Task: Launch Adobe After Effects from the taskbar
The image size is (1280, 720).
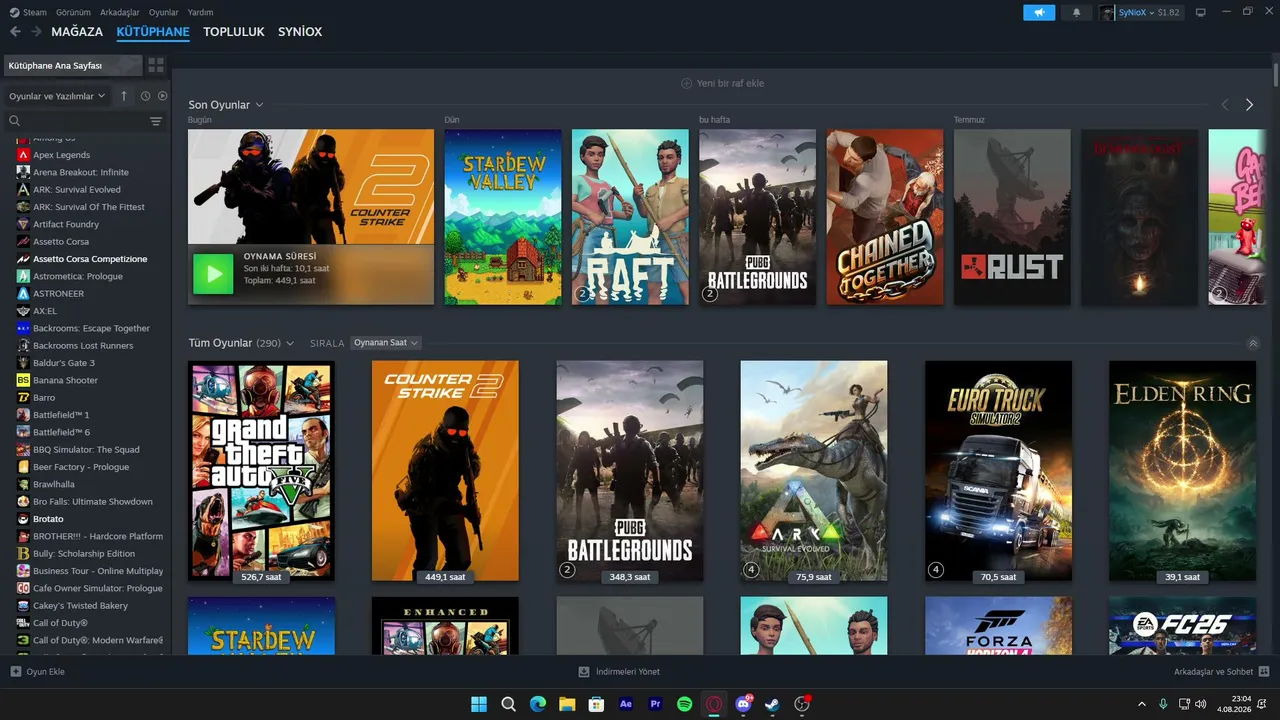Action: [626, 704]
